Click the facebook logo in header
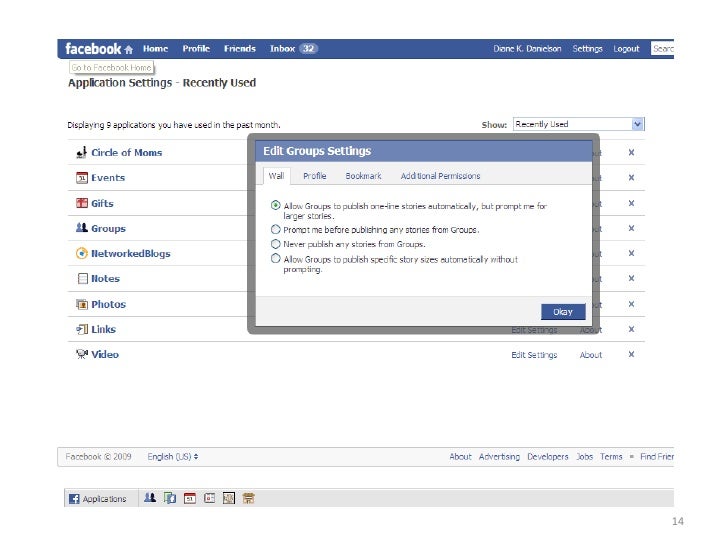Image resolution: width=728 pixels, height=546 pixels. [93, 49]
